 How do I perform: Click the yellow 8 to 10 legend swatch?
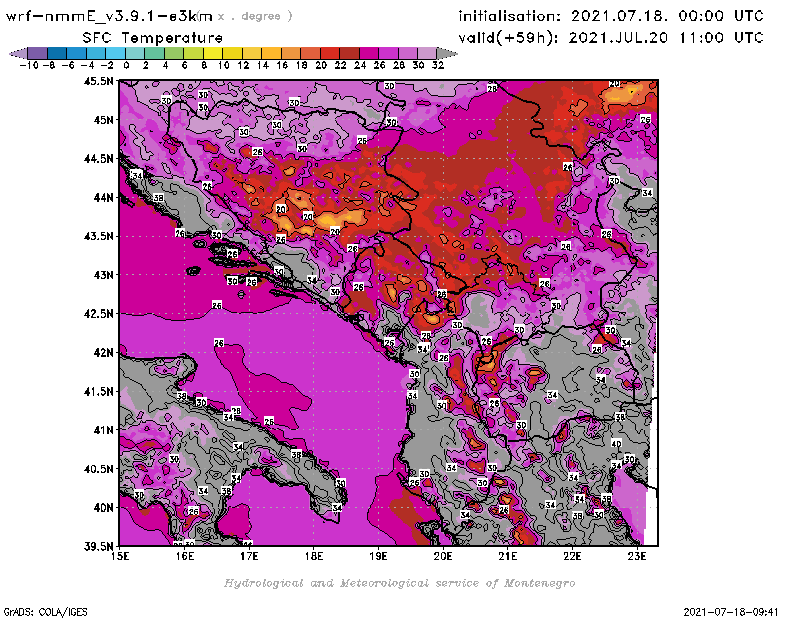pos(213,53)
